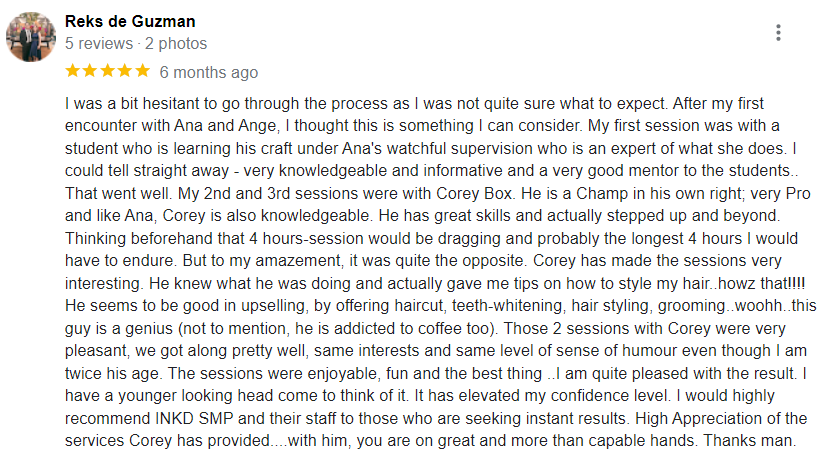Viewport: 831px width, 458px height.
Task: Open the three-dot more options menu
Action: coord(778,33)
